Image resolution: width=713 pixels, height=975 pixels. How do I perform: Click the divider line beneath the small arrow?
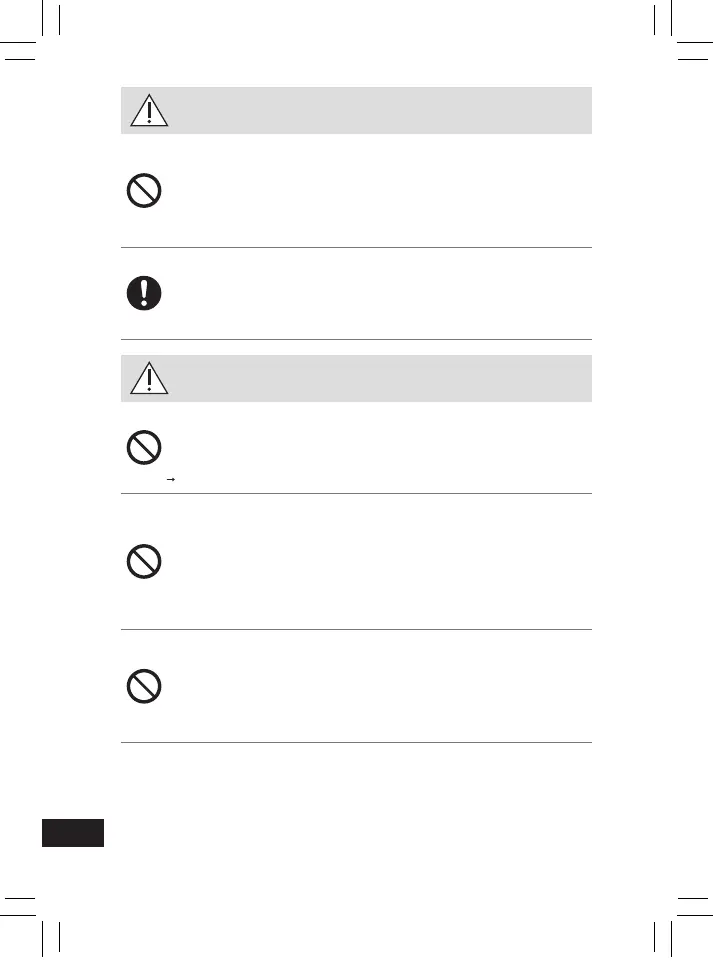pyautogui.click(x=356, y=492)
